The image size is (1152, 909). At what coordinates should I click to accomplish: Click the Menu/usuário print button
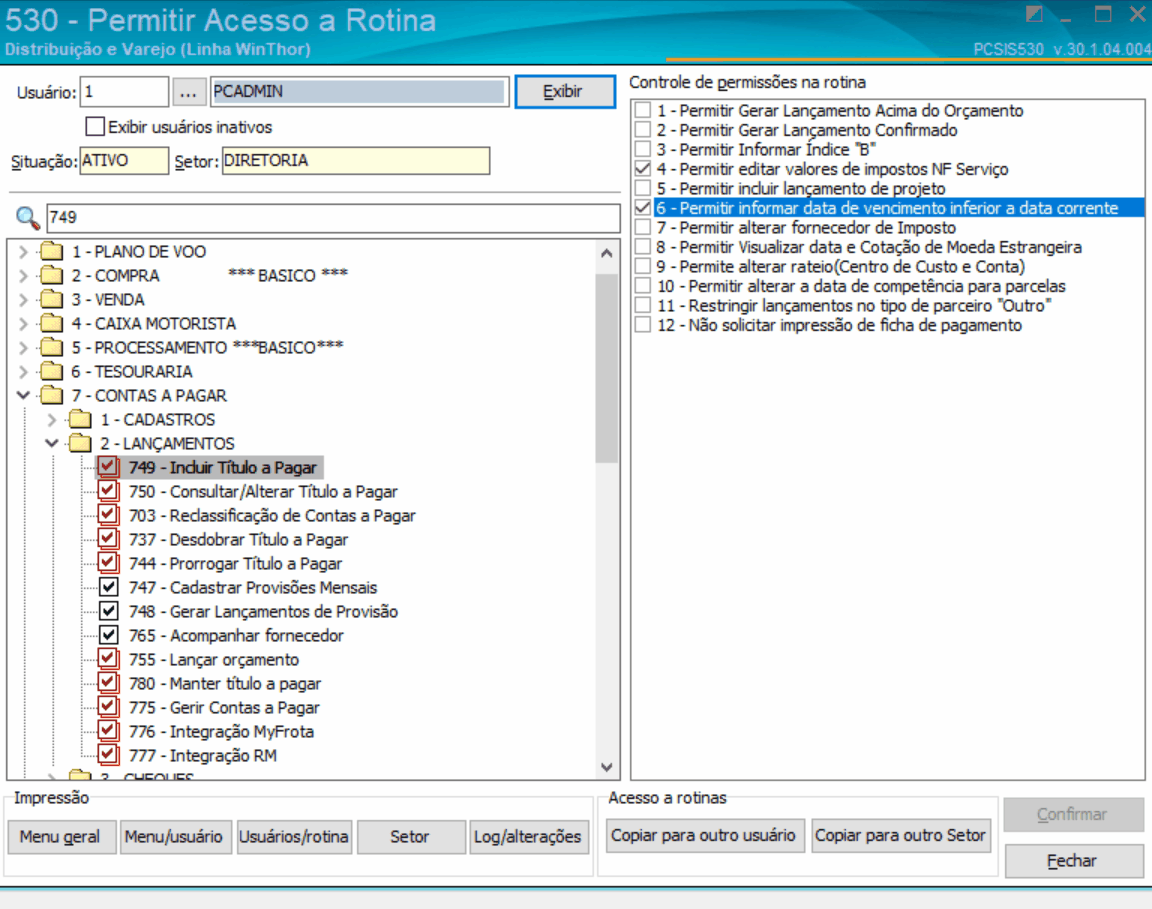[175, 836]
